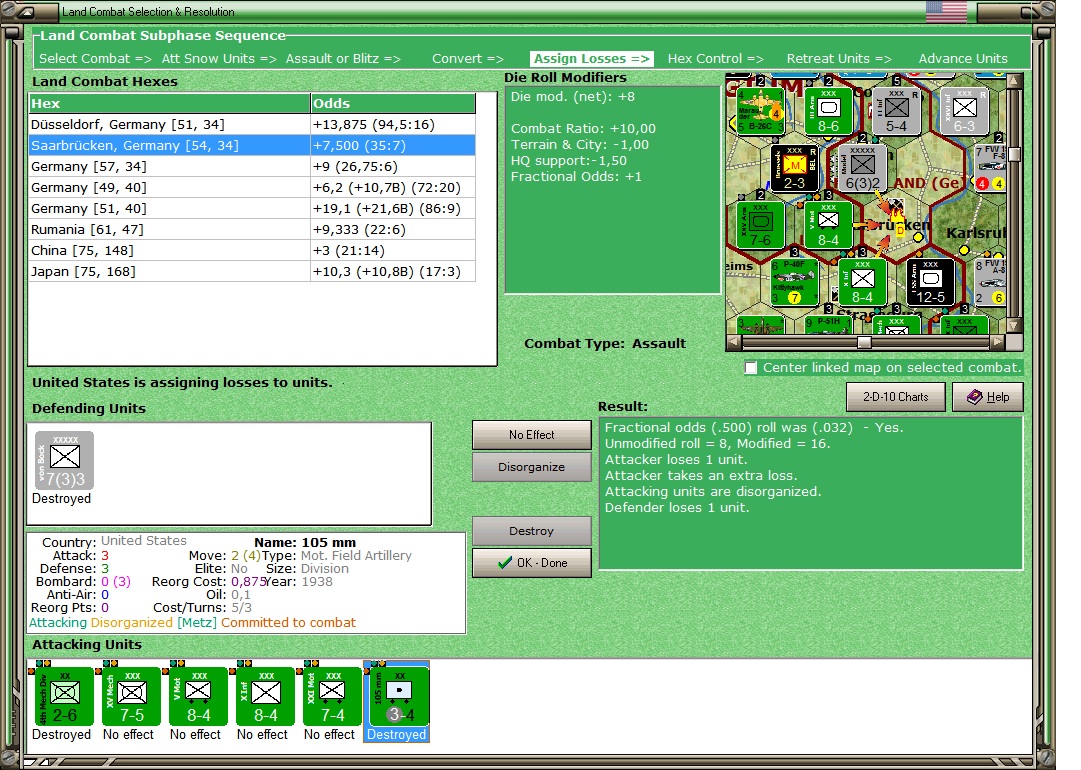Click the Assault or Blitz => subphase step
The height and width of the screenshot is (770, 1081).
pyautogui.click(x=343, y=59)
